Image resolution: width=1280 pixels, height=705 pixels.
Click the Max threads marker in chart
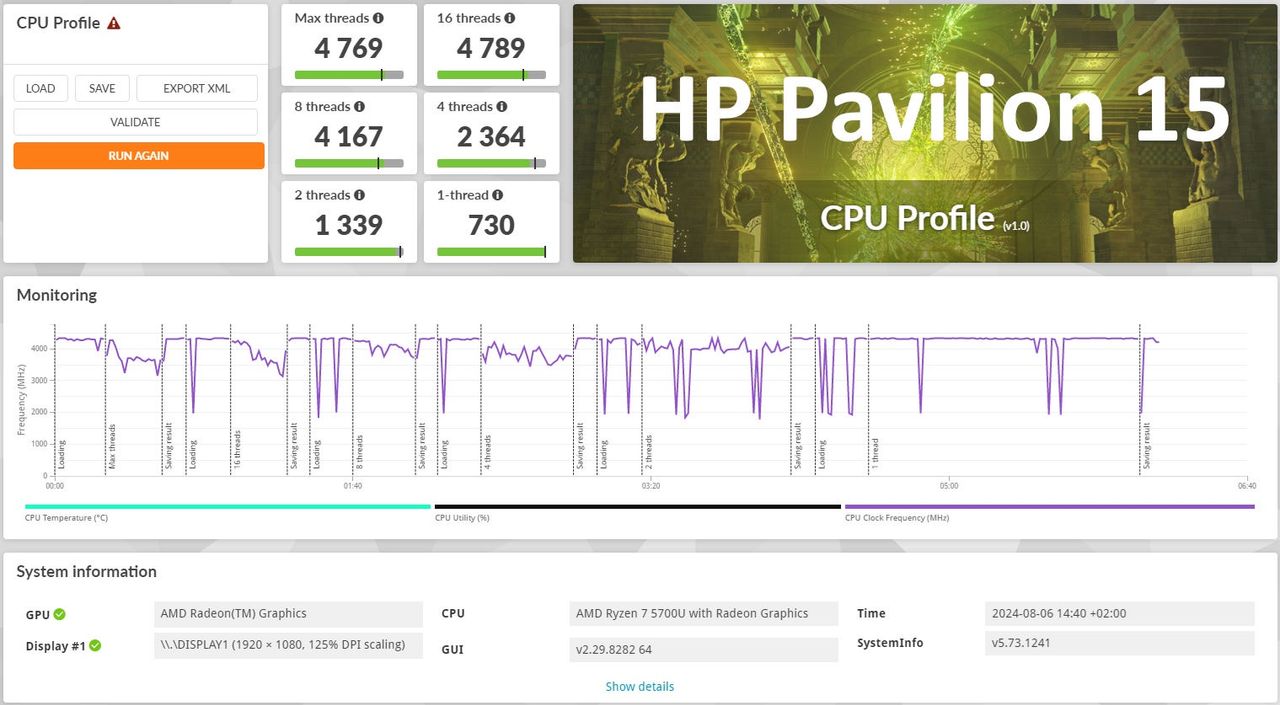click(x=112, y=447)
